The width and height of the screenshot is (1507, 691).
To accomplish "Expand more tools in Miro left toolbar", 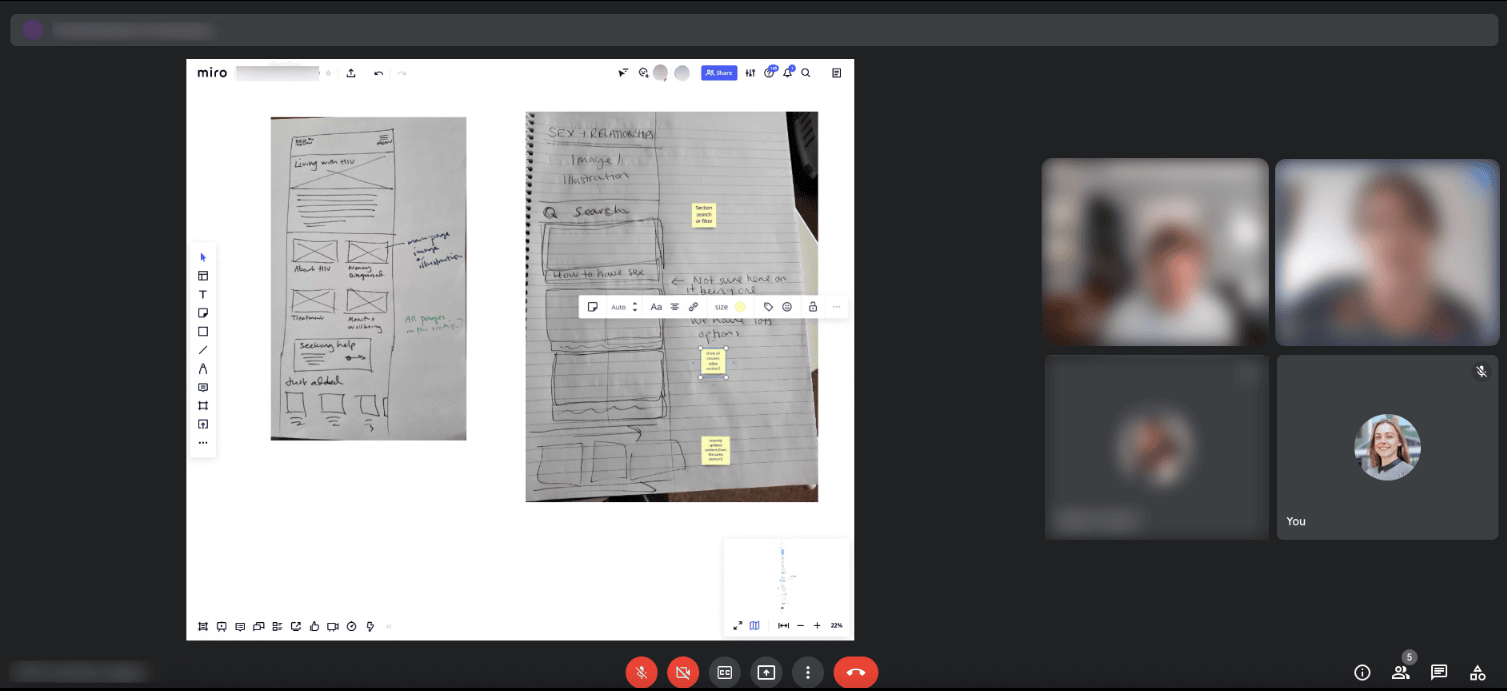I will (x=203, y=443).
